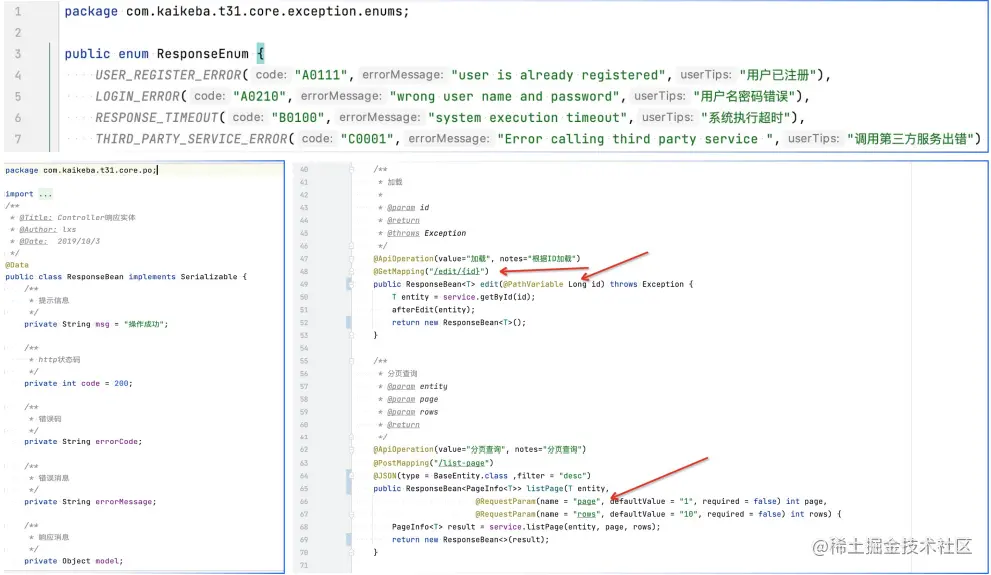Image resolution: width=991 pixels, height=575 pixels.
Task: Click the @Author tag in ResponseBean Javadoc
Action: point(38,229)
